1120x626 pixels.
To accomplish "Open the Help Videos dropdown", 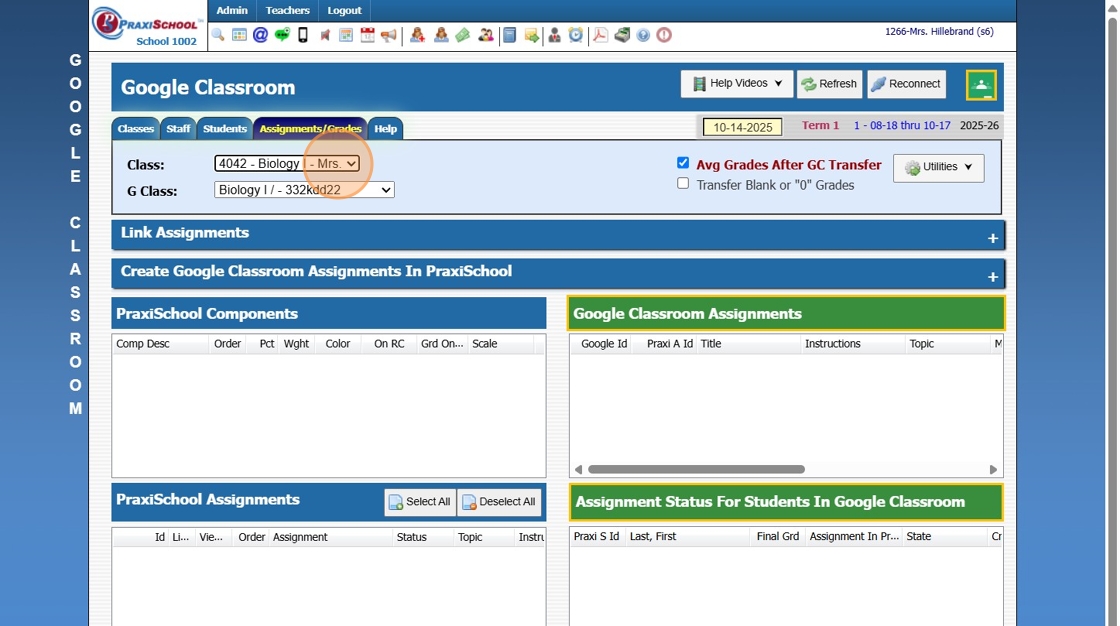I will [x=736, y=84].
